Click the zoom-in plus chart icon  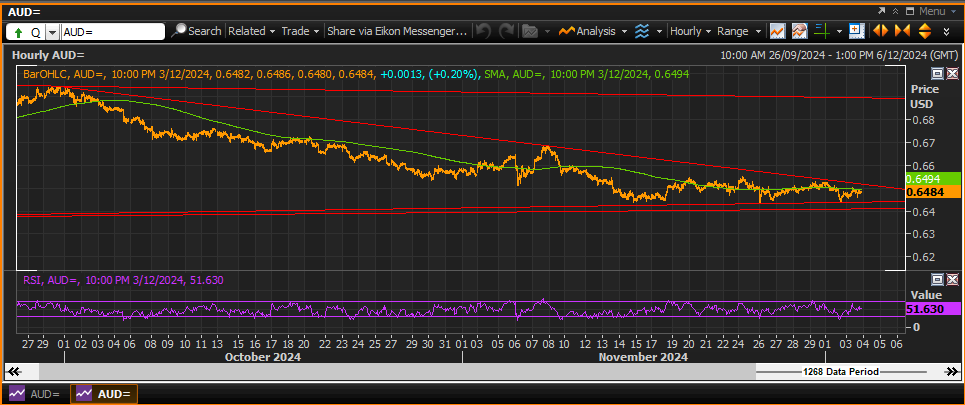pos(856,31)
